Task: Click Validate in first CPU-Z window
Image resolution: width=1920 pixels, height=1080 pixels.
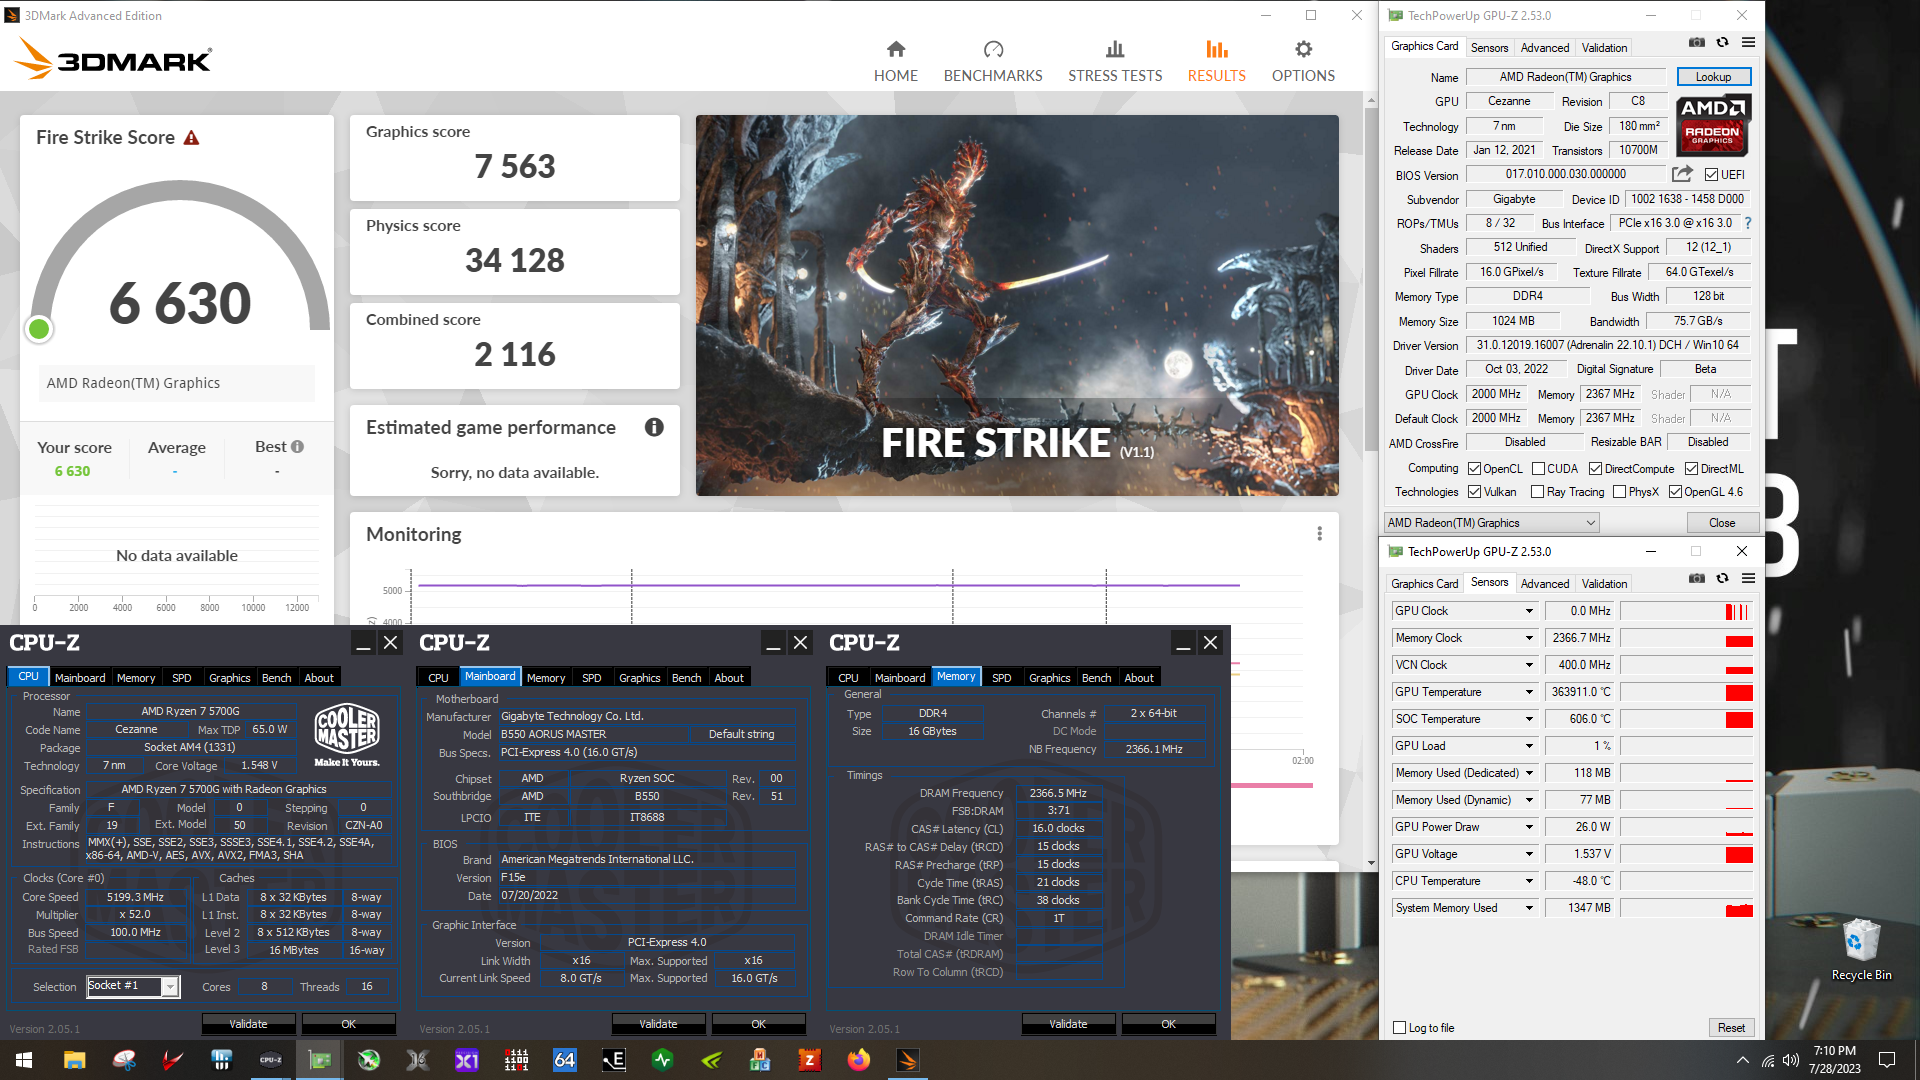Action: 249,1024
